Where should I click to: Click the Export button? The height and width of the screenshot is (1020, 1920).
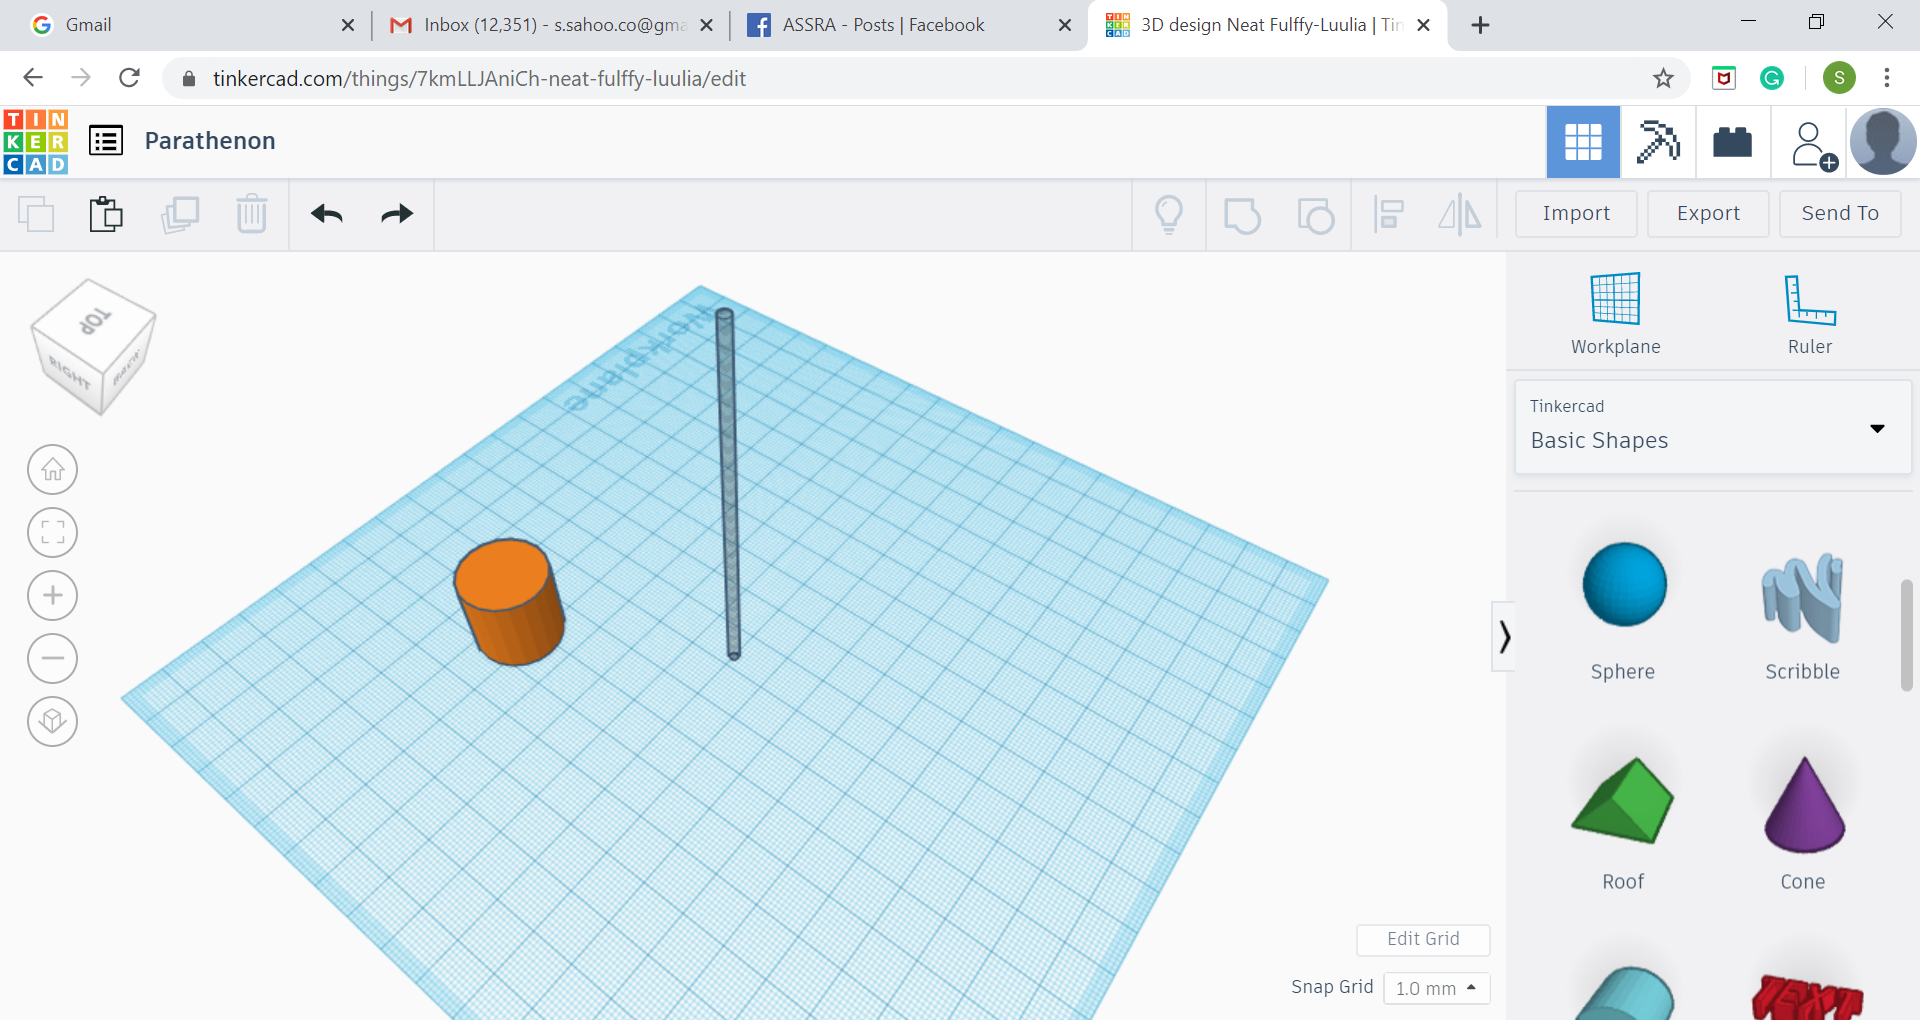point(1708,214)
